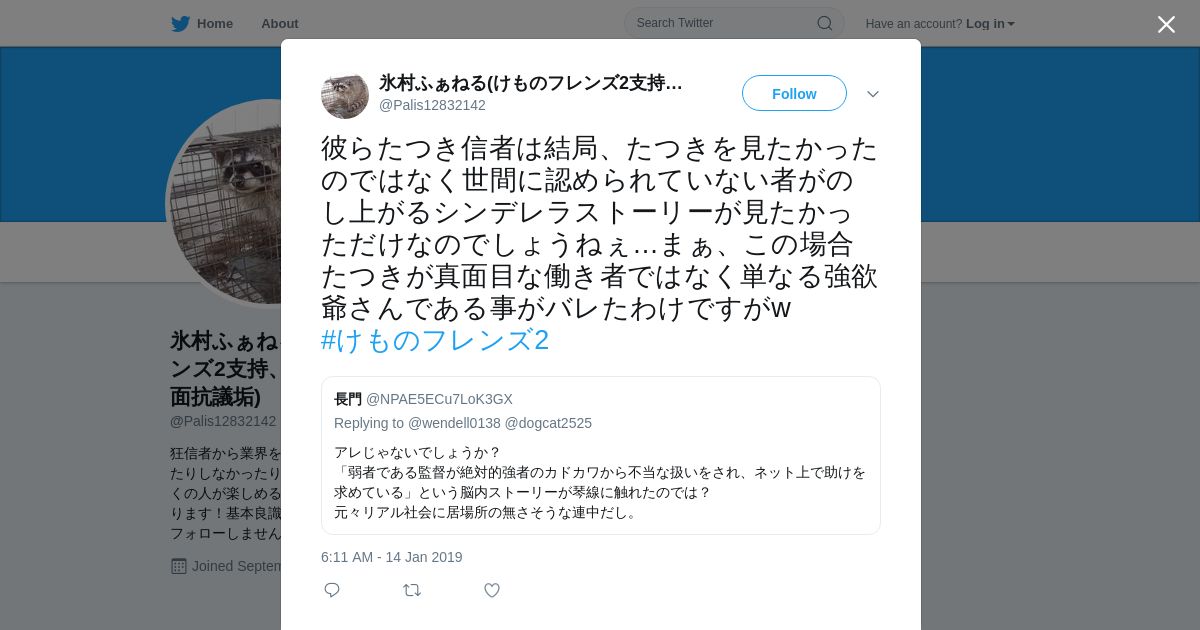Open the @Palis12832142 handle link in tweet
The image size is (1200, 630).
click(x=432, y=105)
